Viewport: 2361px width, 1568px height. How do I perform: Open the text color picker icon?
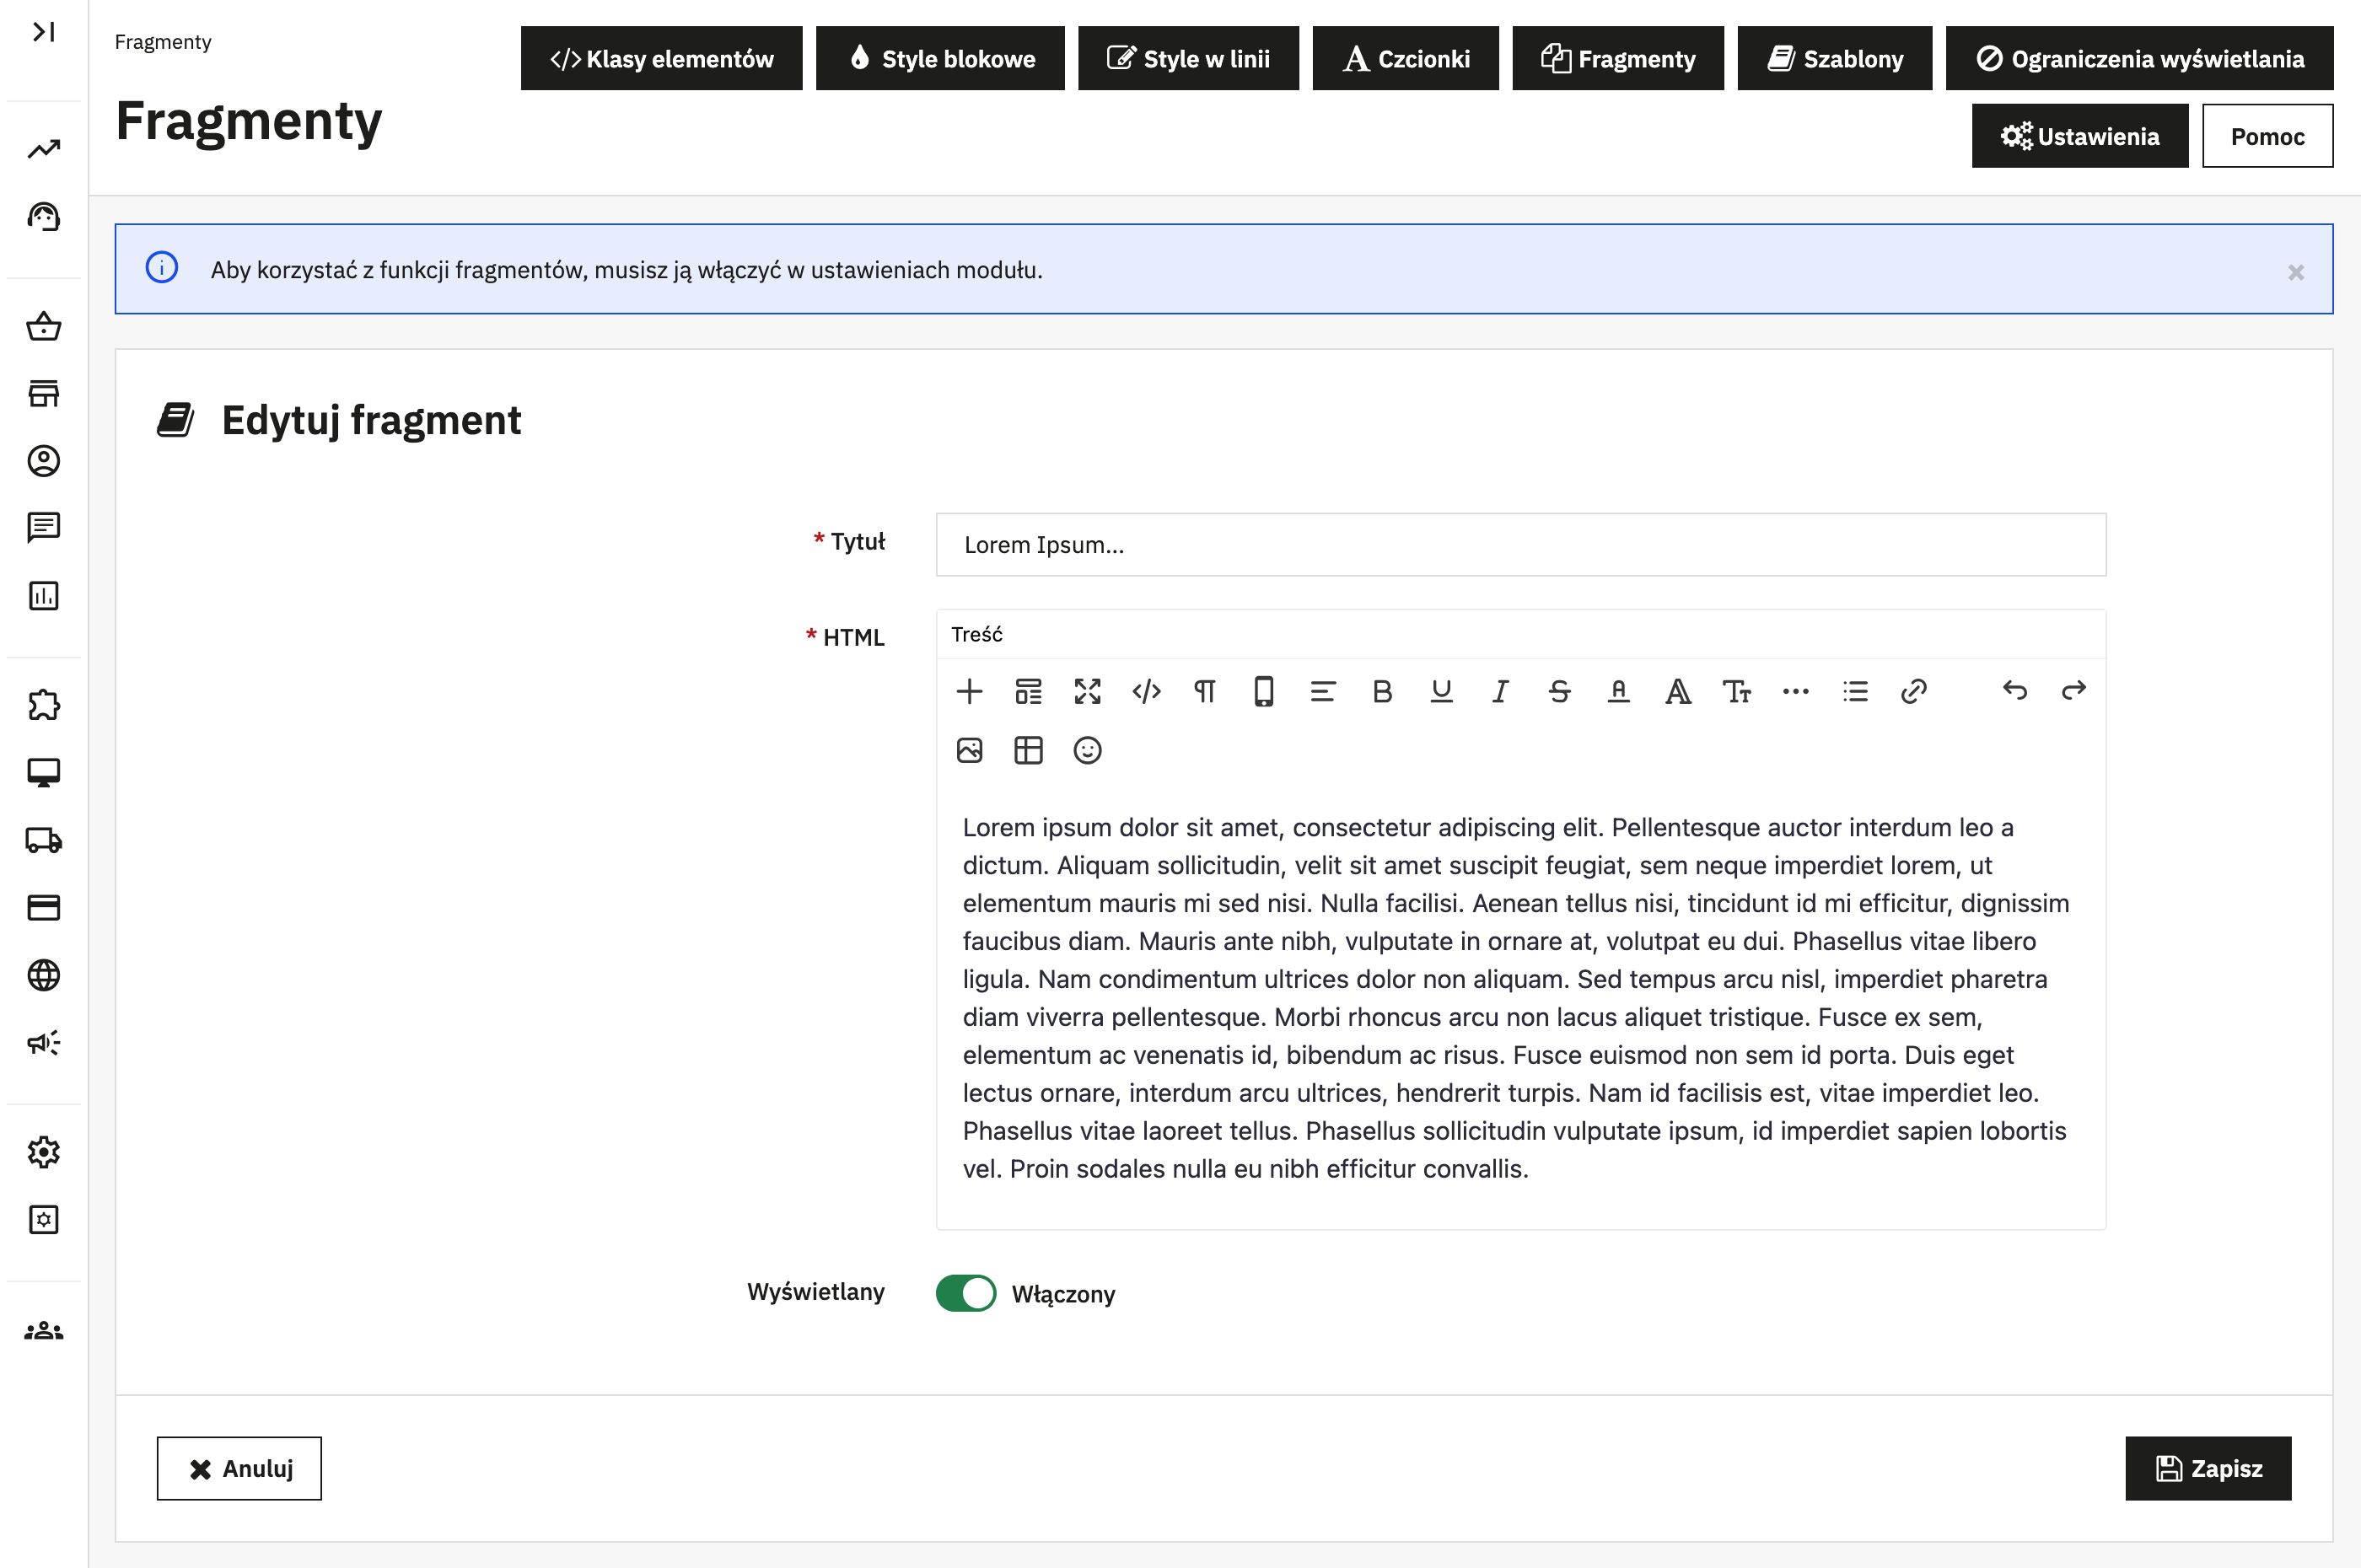coord(1618,691)
